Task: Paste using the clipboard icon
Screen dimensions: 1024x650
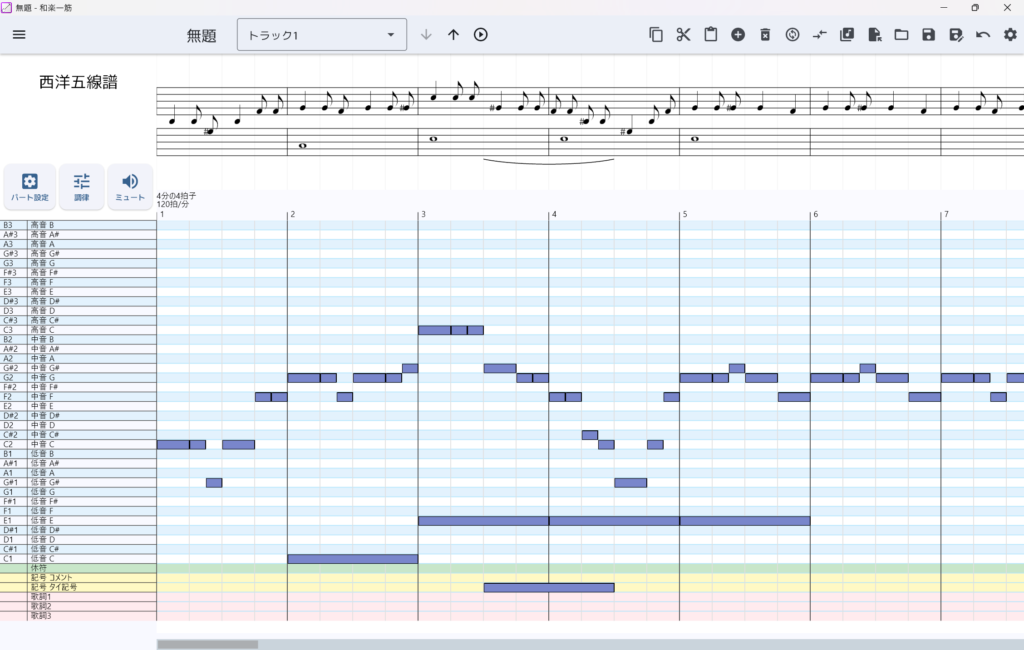Action: point(711,35)
